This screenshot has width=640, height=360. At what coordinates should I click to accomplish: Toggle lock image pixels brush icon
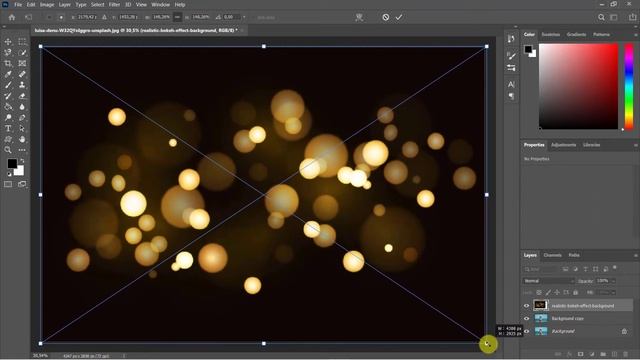548,293
